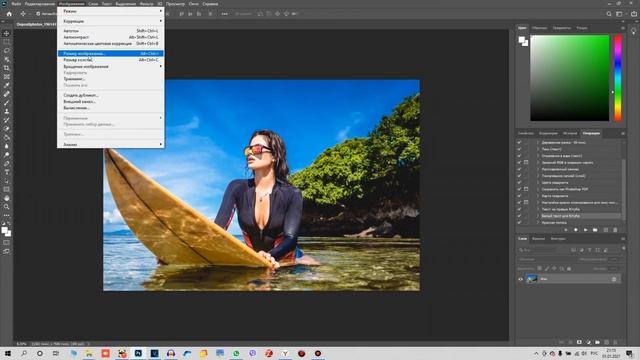Viewport: 640px width, 360px height.
Task: Choose 'Создать дубликат...' menu item
Action: [111, 95]
